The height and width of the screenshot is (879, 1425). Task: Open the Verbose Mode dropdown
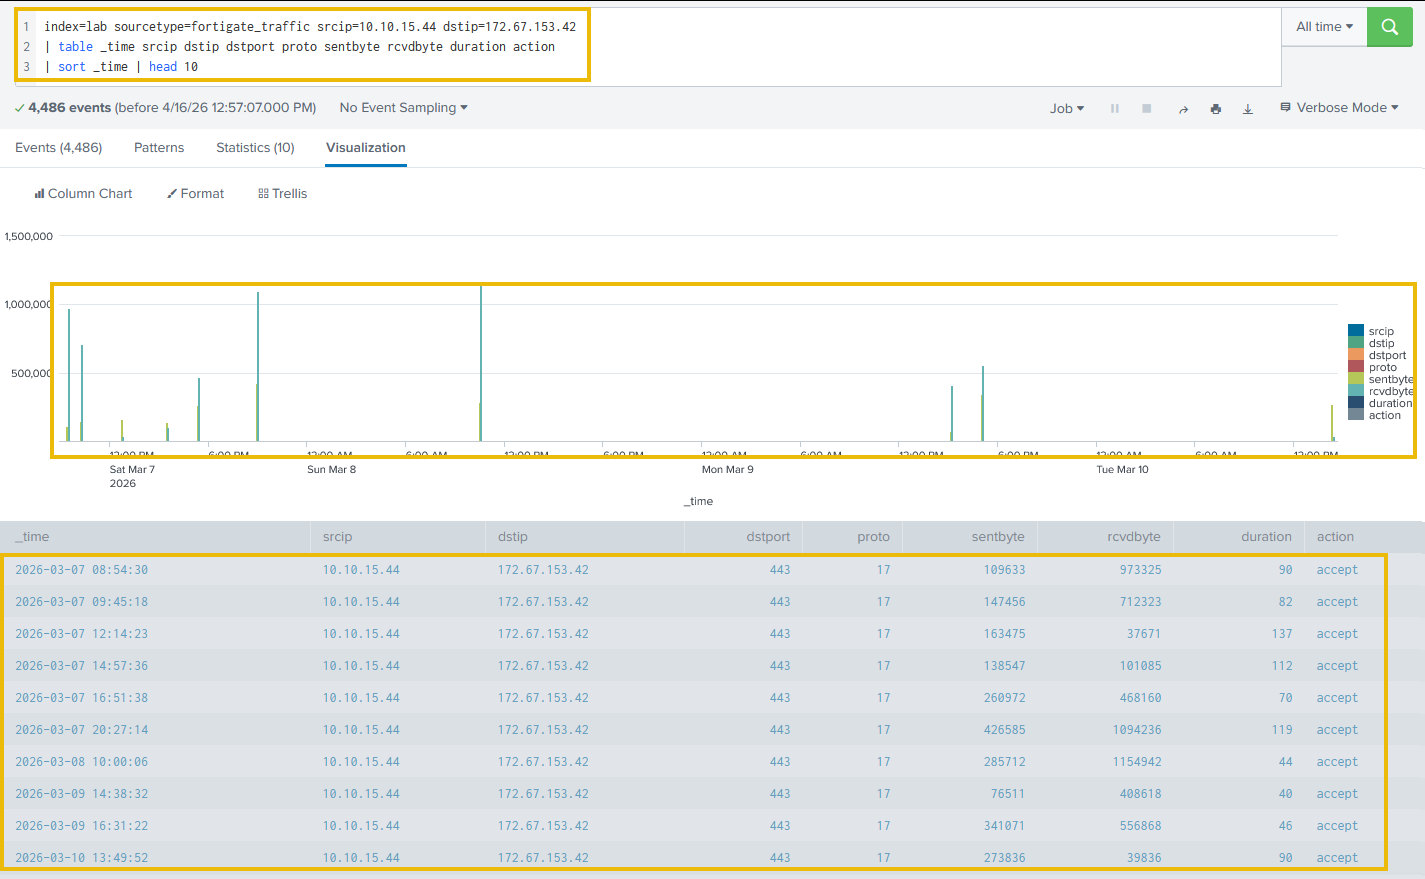(1339, 108)
